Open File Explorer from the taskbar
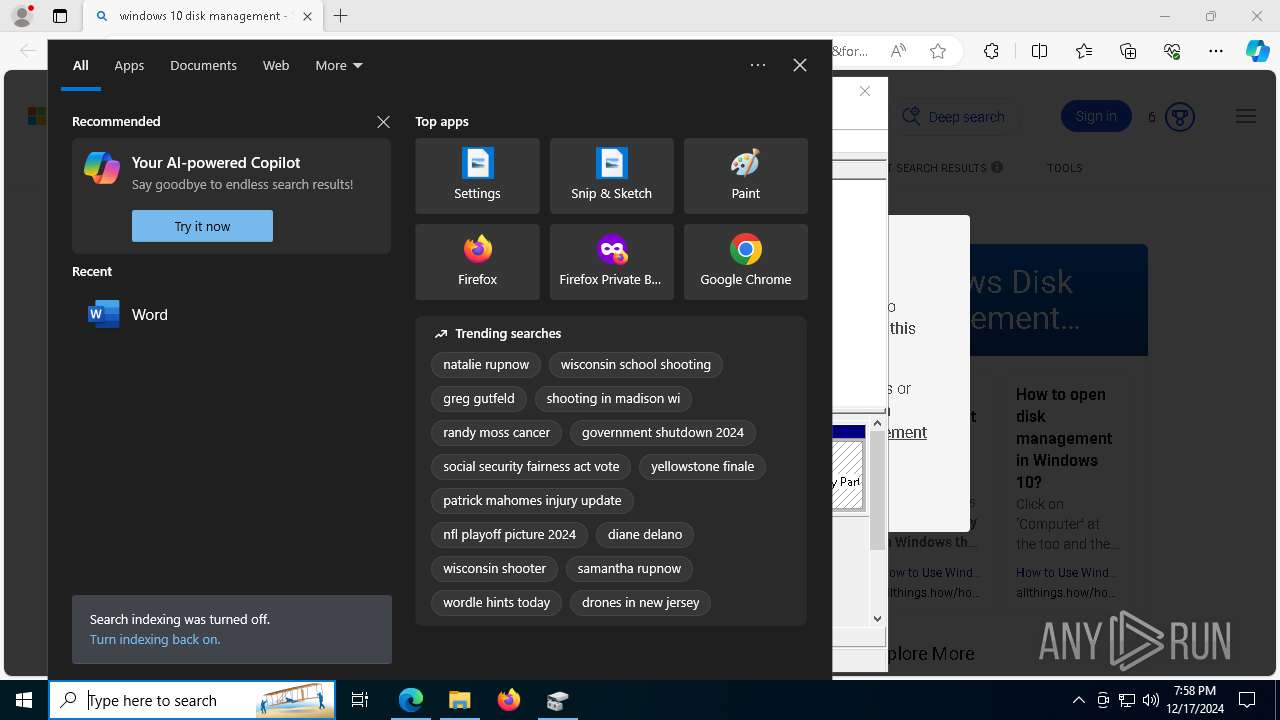1280x720 pixels. [x=460, y=700]
